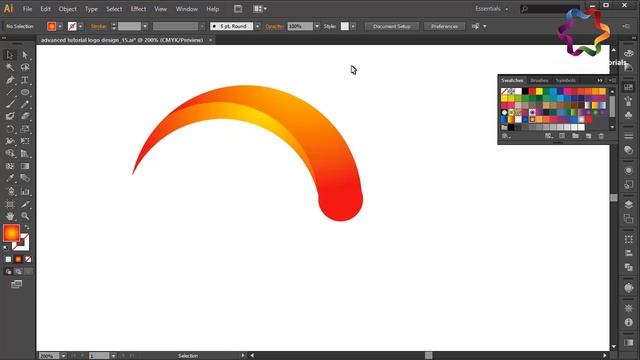Image resolution: width=640 pixels, height=360 pixels.
Task: Select the Eraser tool
Action: (x=25, y=116)
